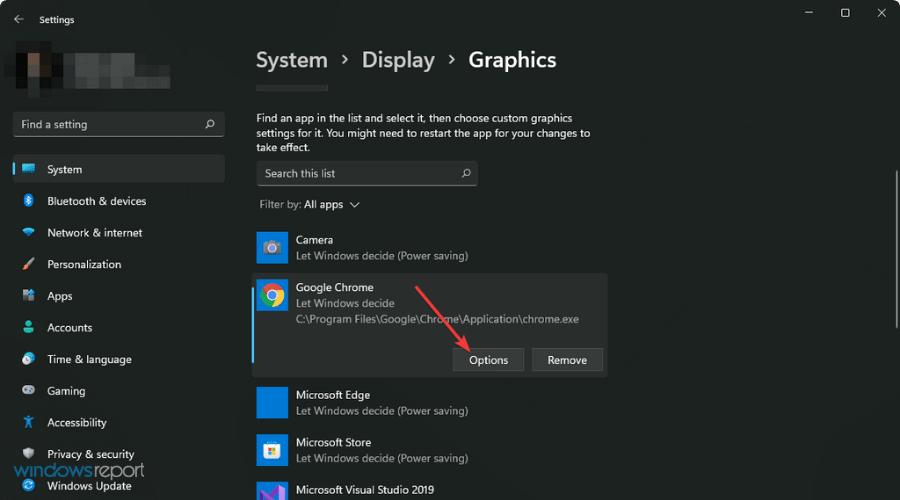Click the magnifier in Search this list
Viewport: 900px width, 500px height.
(x=466, y=173)
